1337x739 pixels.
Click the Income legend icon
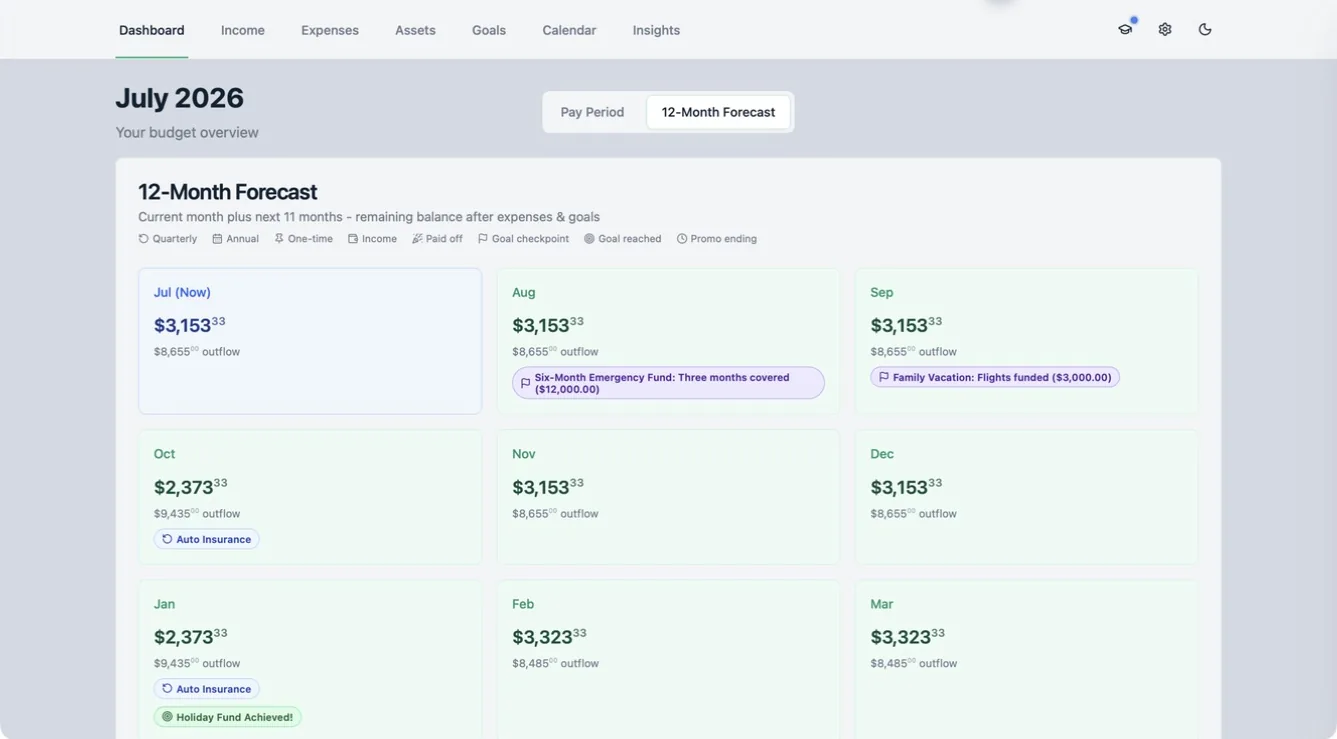pyautogui.click(x=353, y=239)
